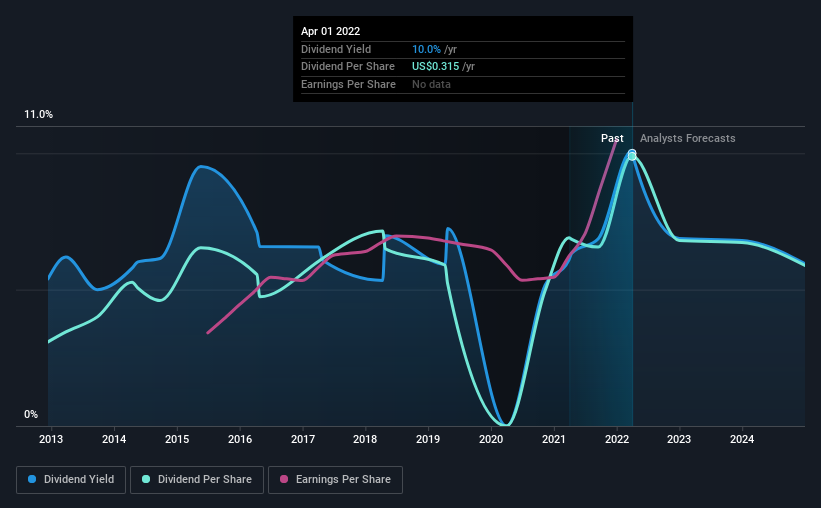This screenshot has width=821, height=508.
Task: Click the 2019 x-axis label
Action: click(428, 439)
